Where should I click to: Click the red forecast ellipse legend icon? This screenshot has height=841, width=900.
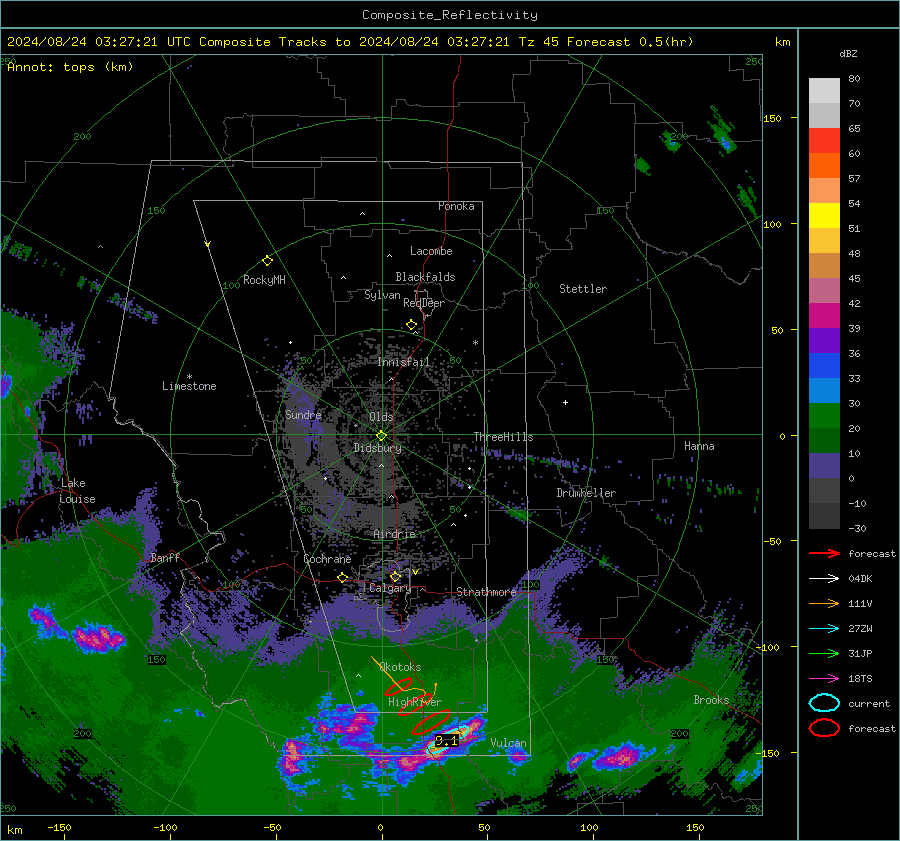824,728
